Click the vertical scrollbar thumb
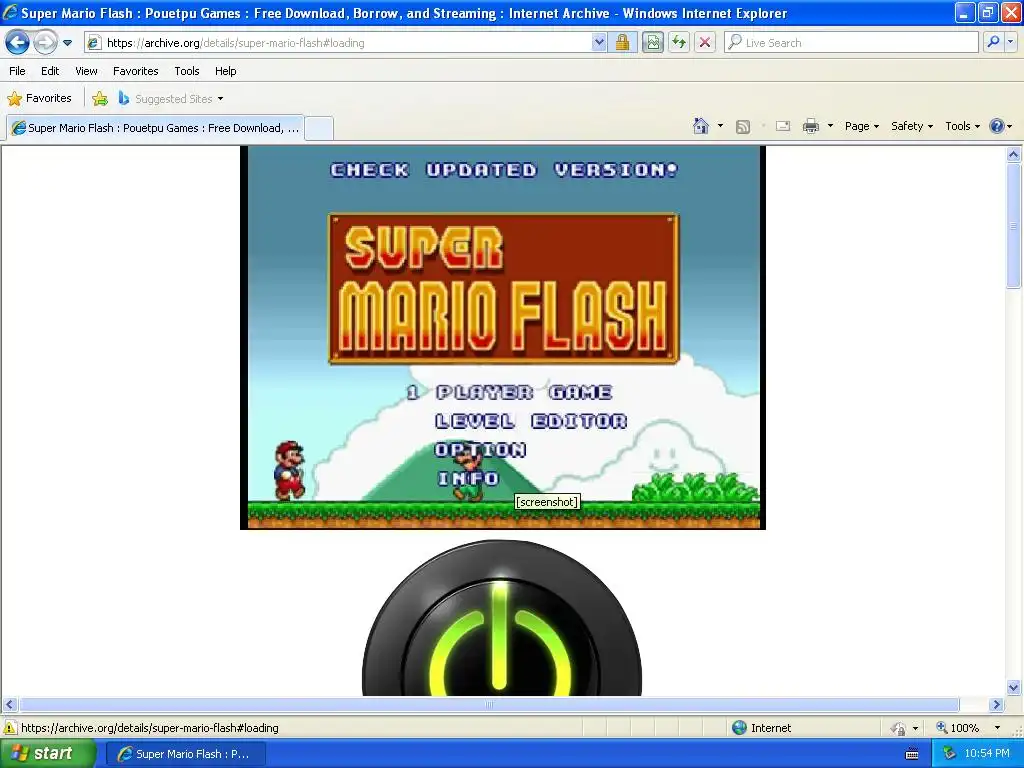The image size is (1024, 768). point(1014,225)
